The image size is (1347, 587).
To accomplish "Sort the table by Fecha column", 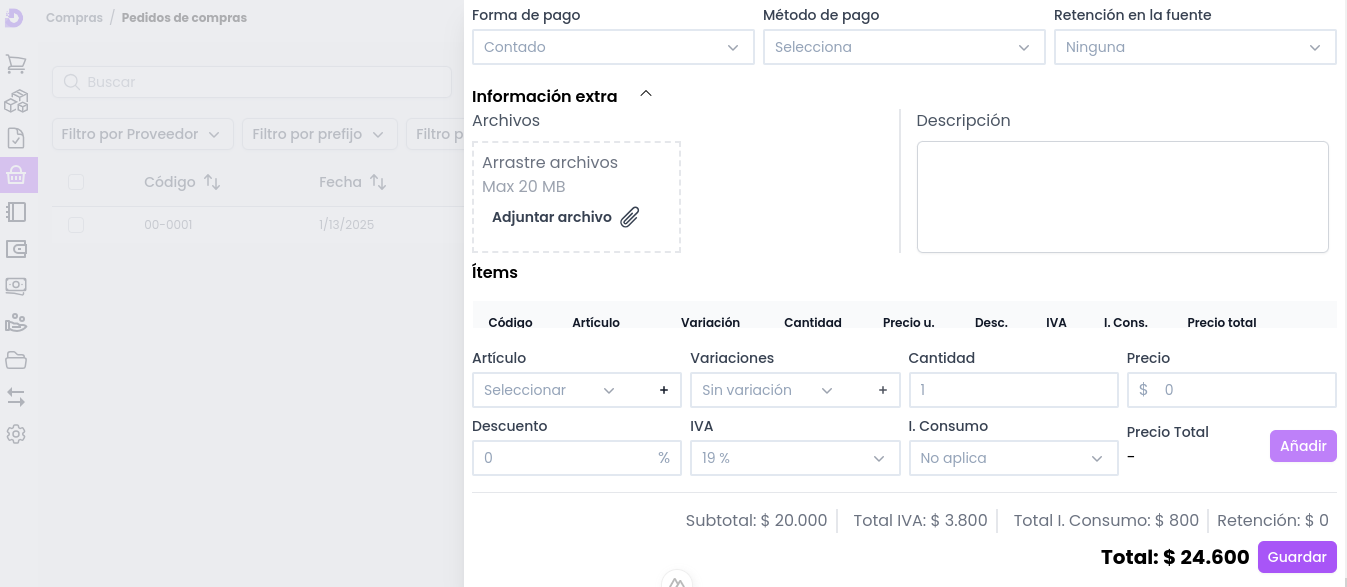I will (377, 182).
